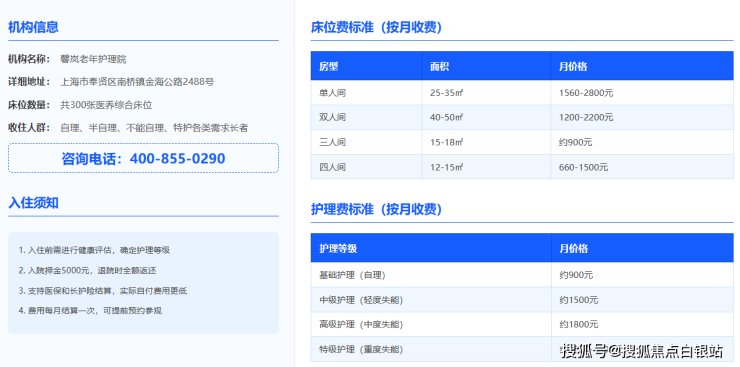Select the 单人间 row cell
Image resolution: width=740 pixels, height=367 pixels.
[366, 93]
